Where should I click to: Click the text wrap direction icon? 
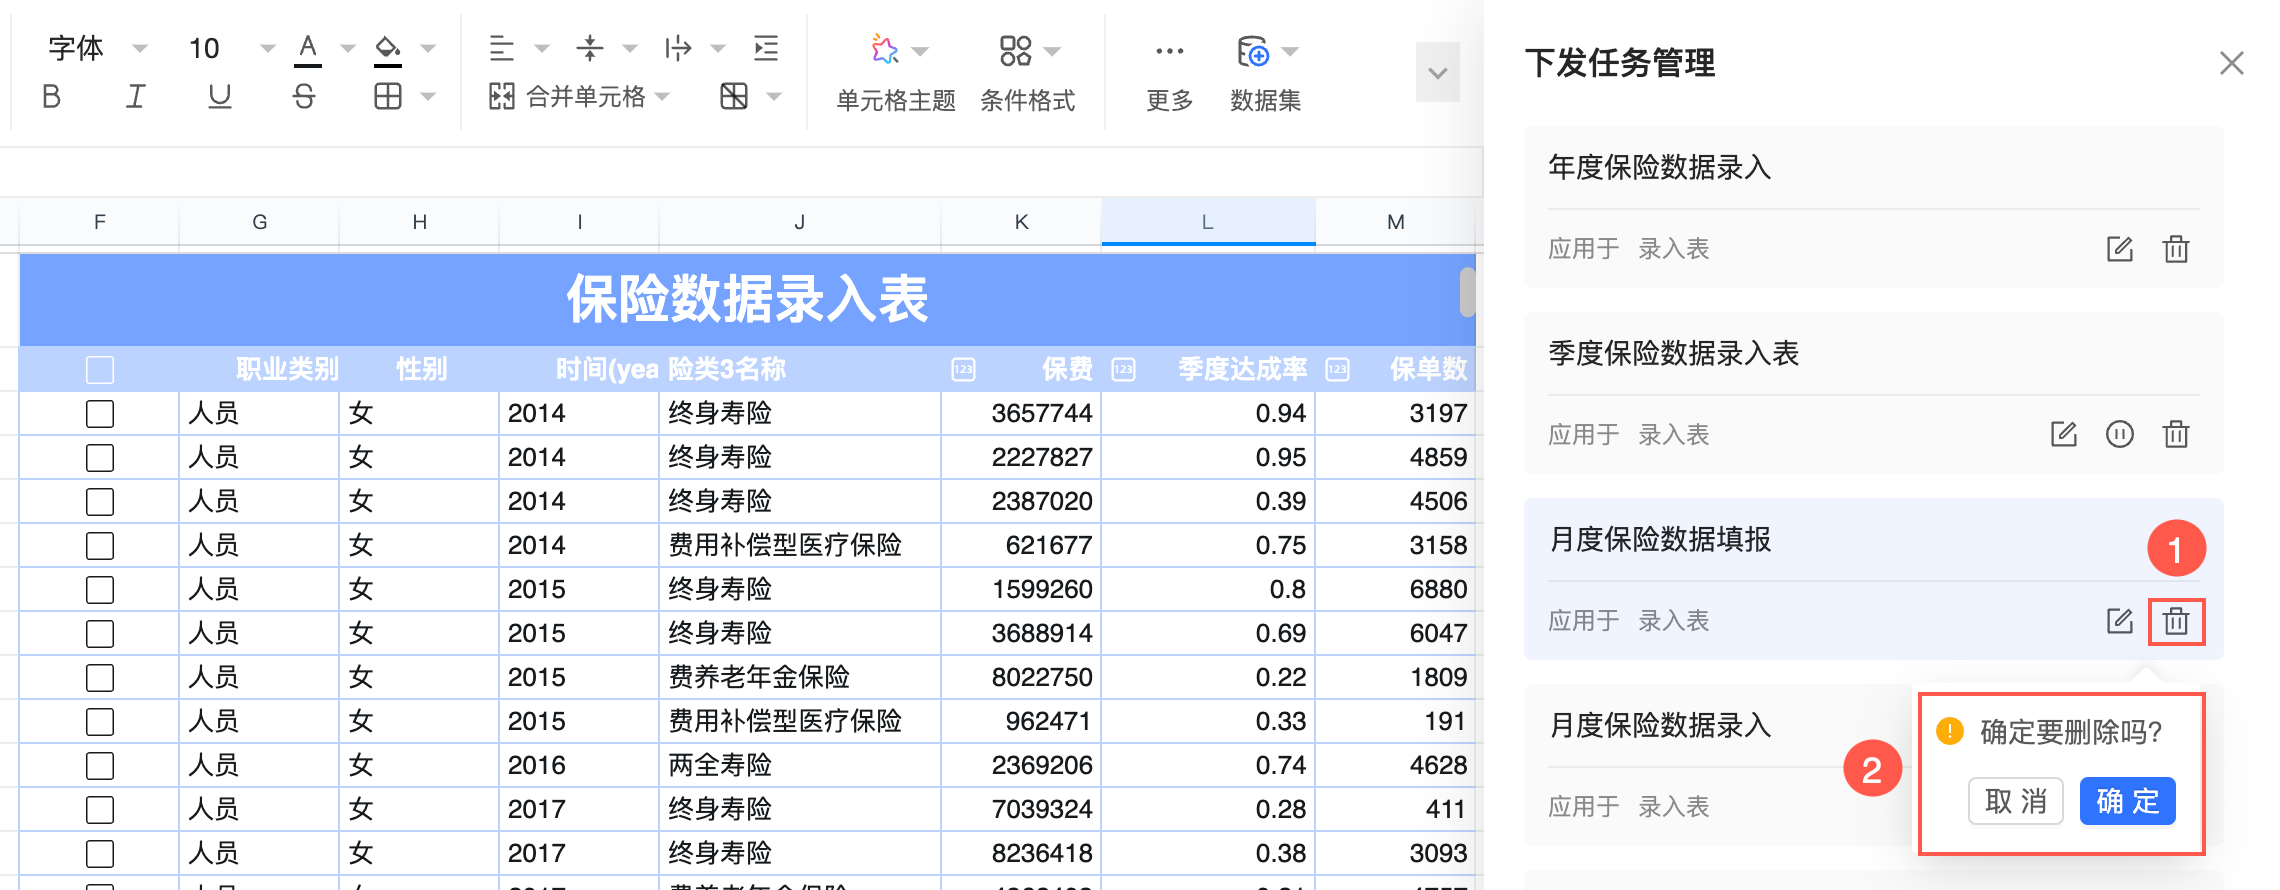[x=678, y=48]
